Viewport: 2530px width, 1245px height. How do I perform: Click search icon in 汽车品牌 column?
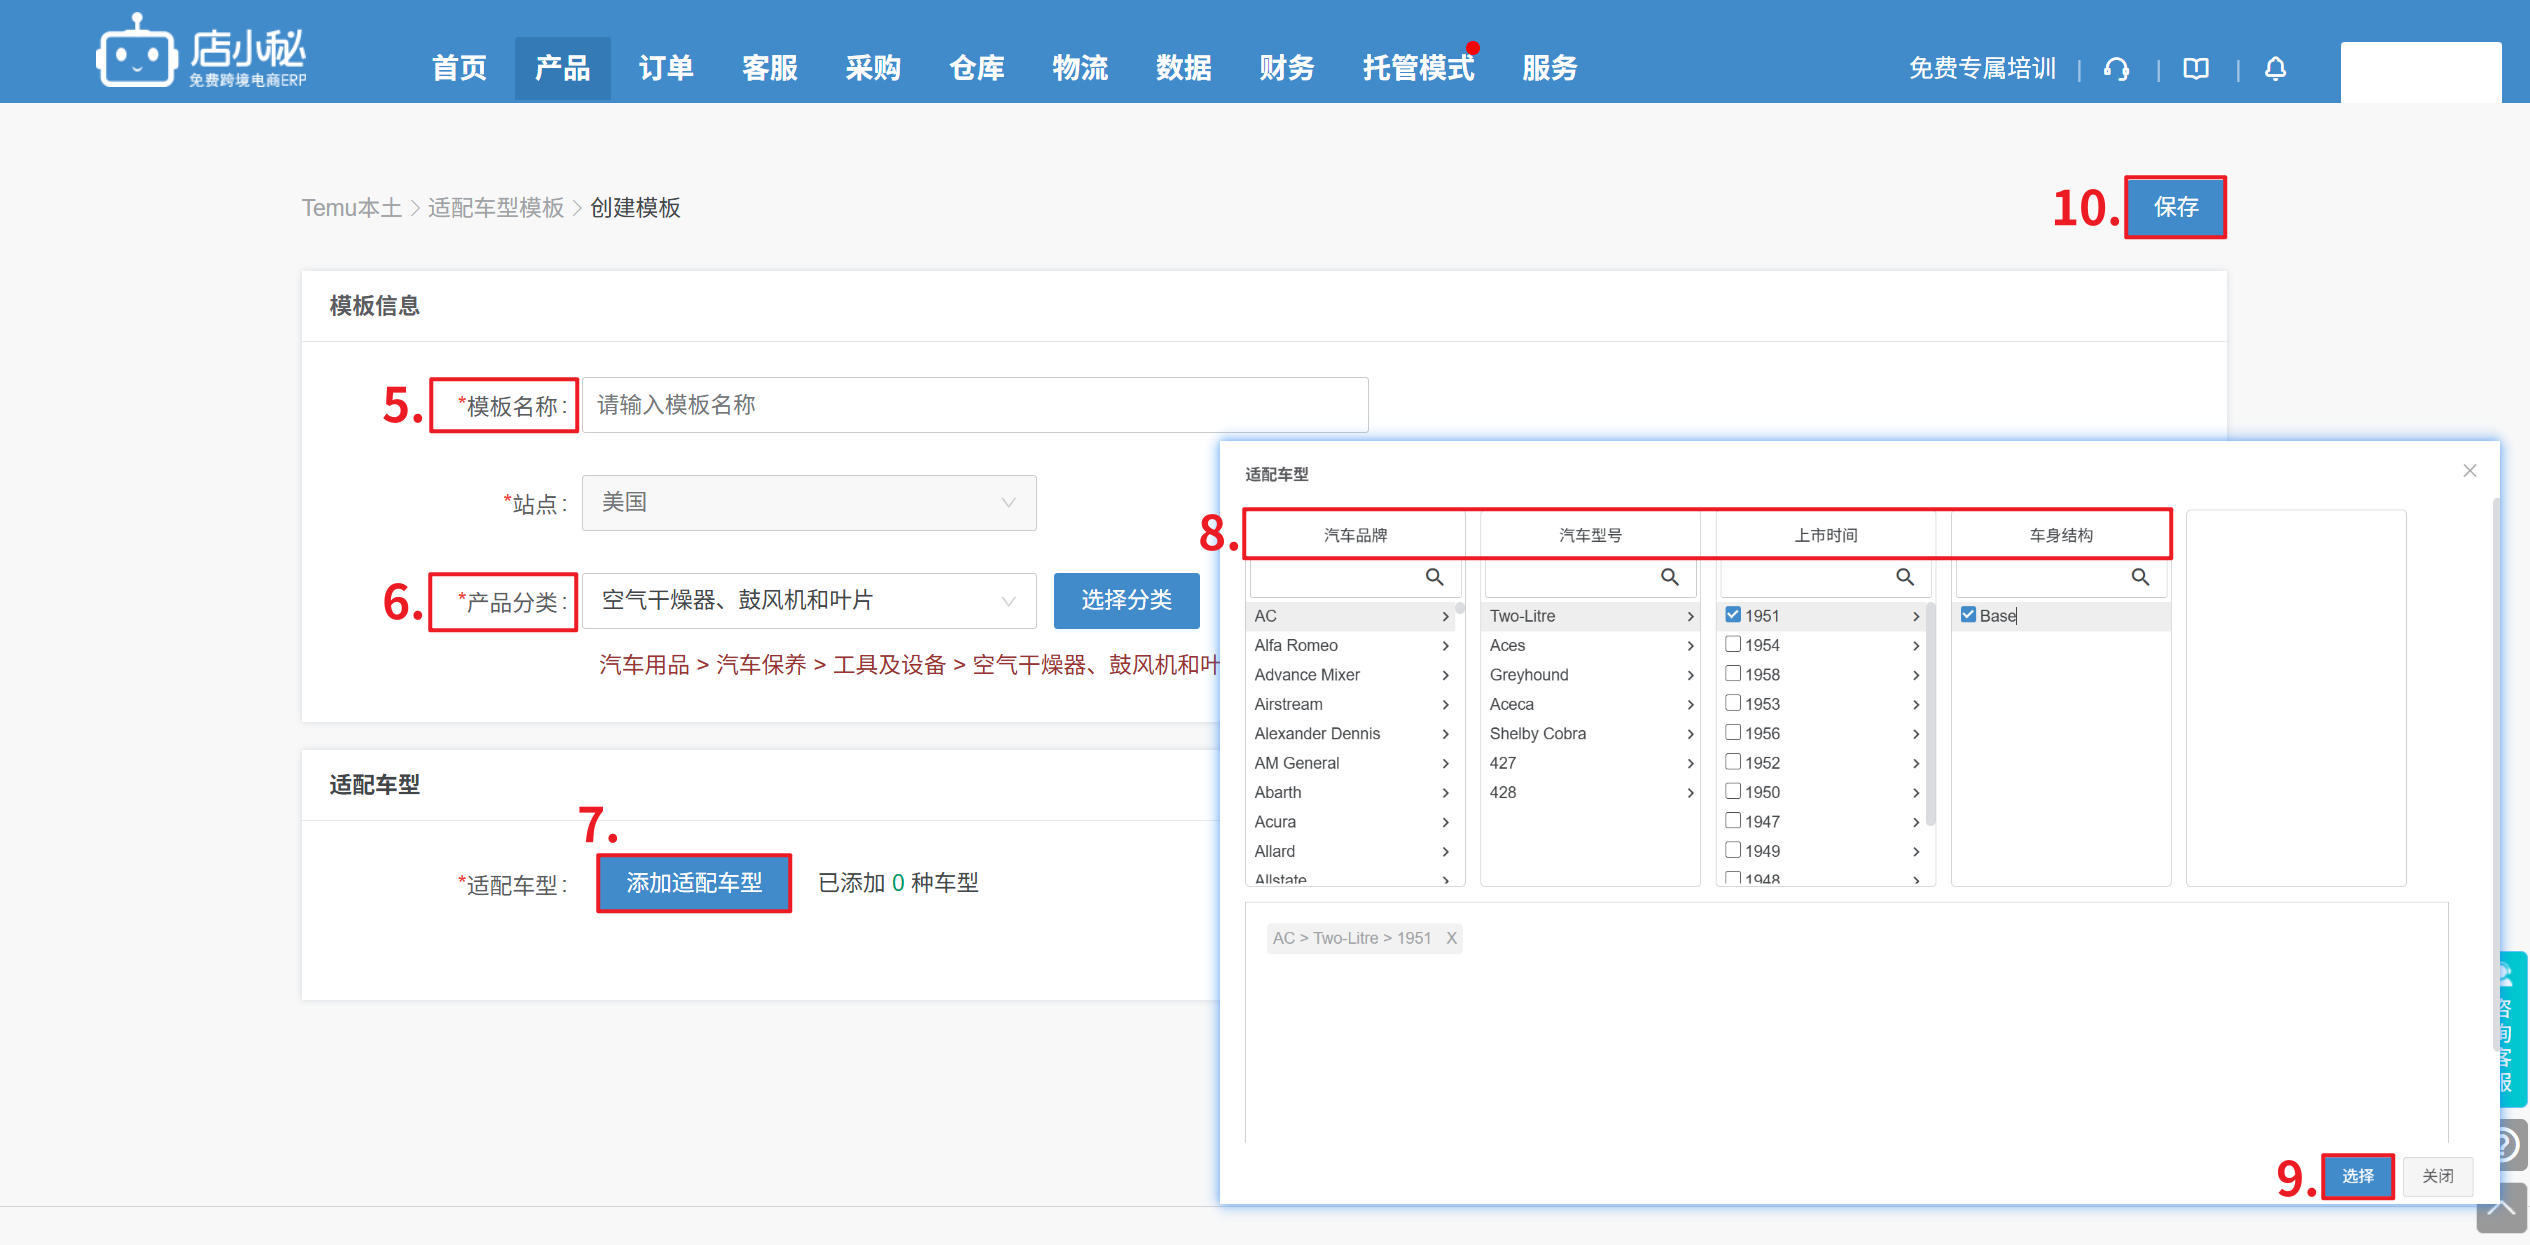click(1434, 577)
